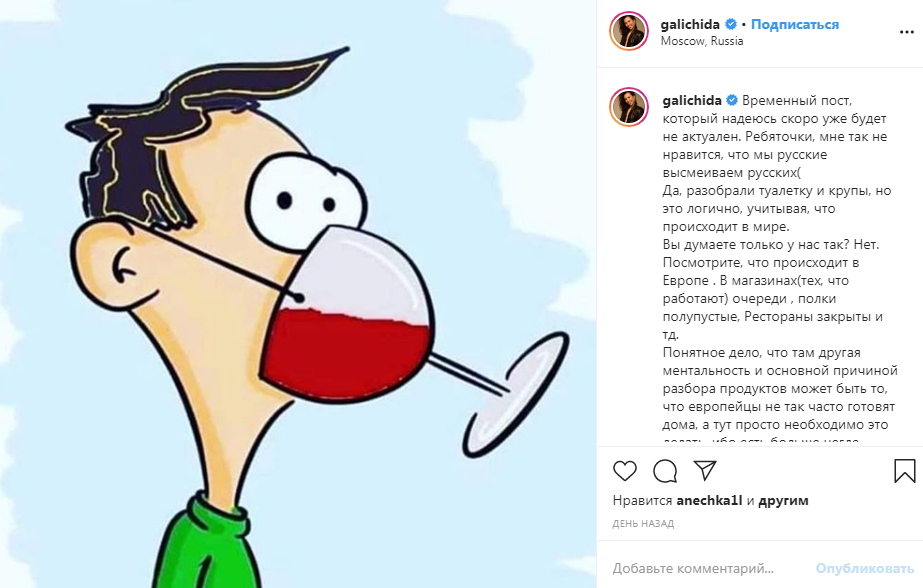The width and height of the screenshot is (923, 588).
Task: Click verified badge in the caption
Action: [x=732, y=100]
